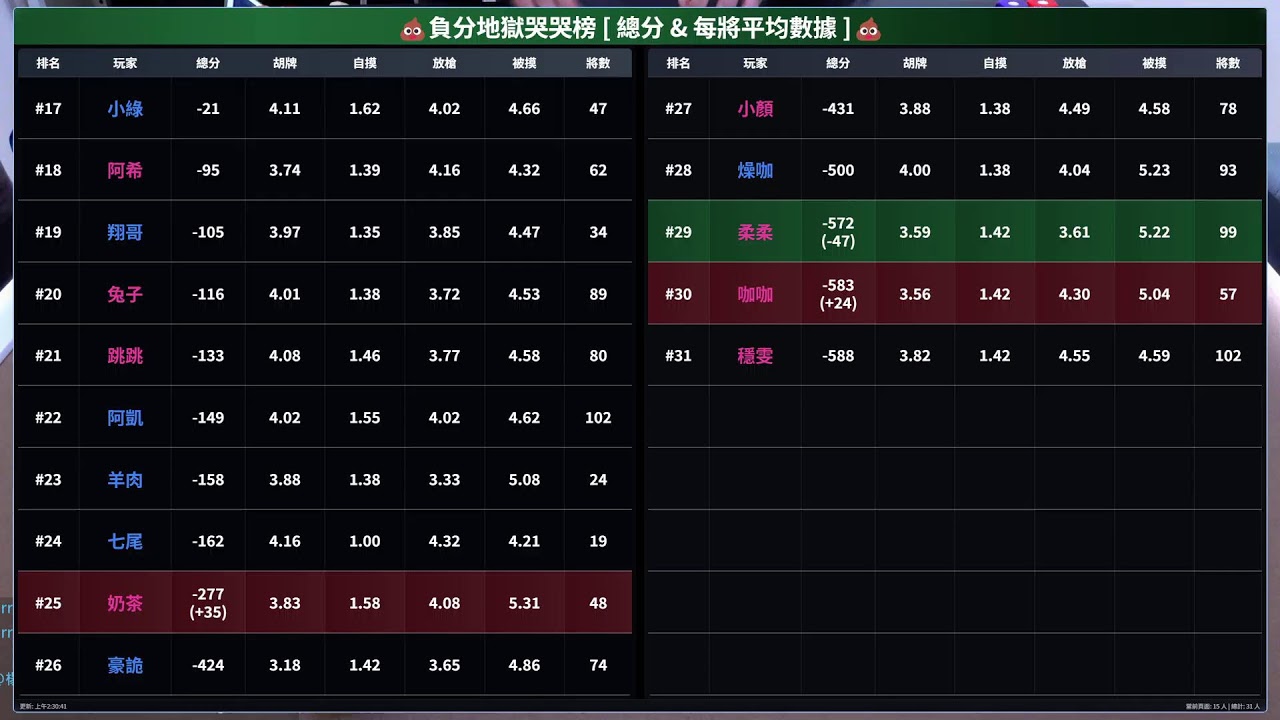Click rank label #31

(678, 356)
